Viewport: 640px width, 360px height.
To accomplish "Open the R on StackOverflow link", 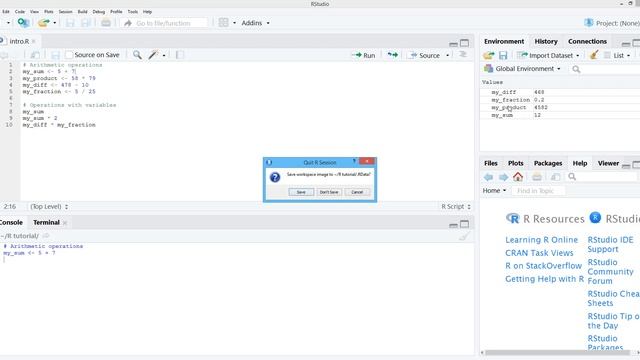I will [x=543, y=266].
